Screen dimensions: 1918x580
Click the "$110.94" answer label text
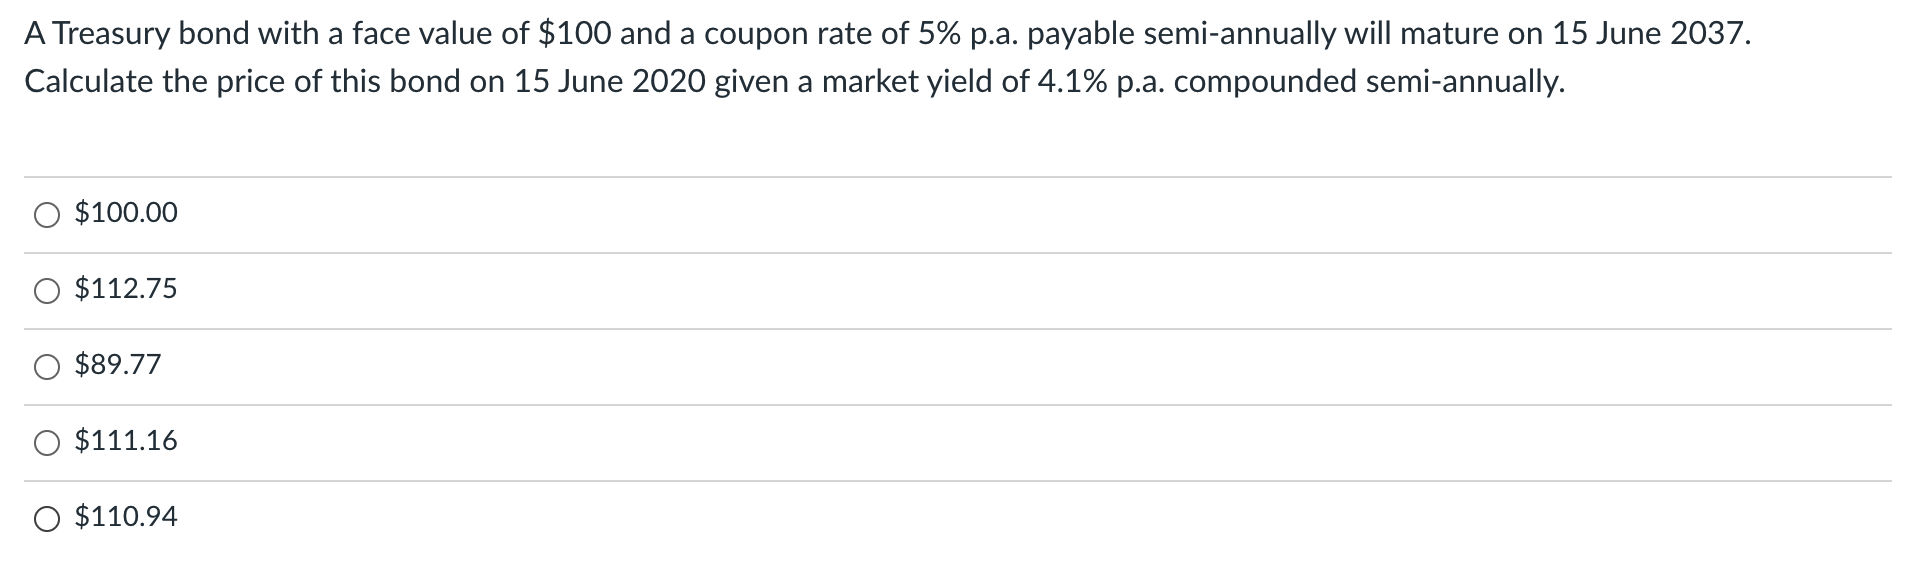126,517
